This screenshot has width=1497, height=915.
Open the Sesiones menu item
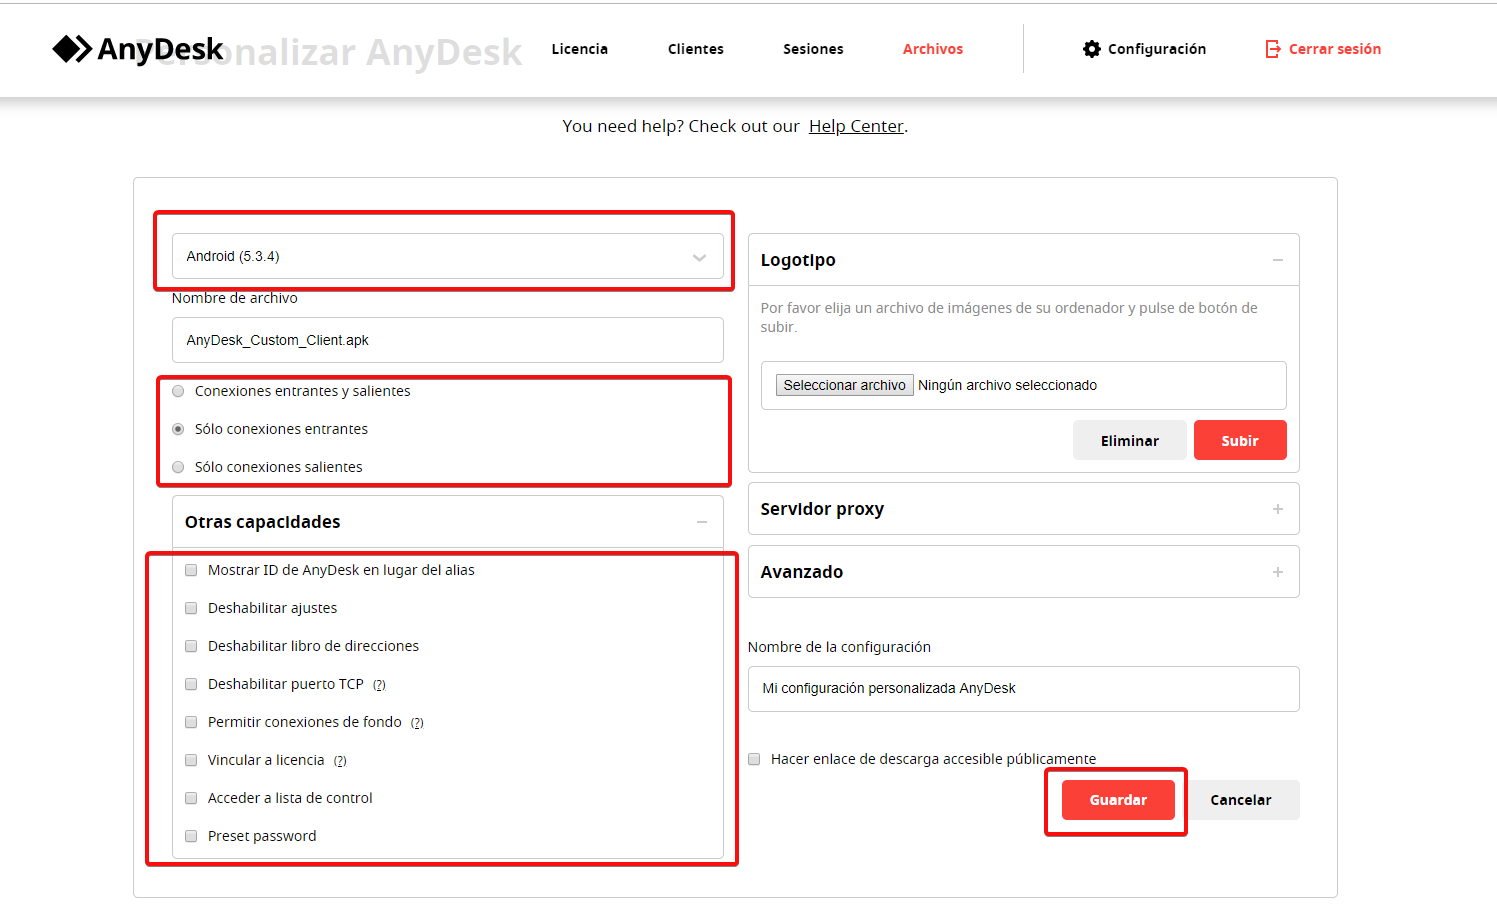pos(813,49)
